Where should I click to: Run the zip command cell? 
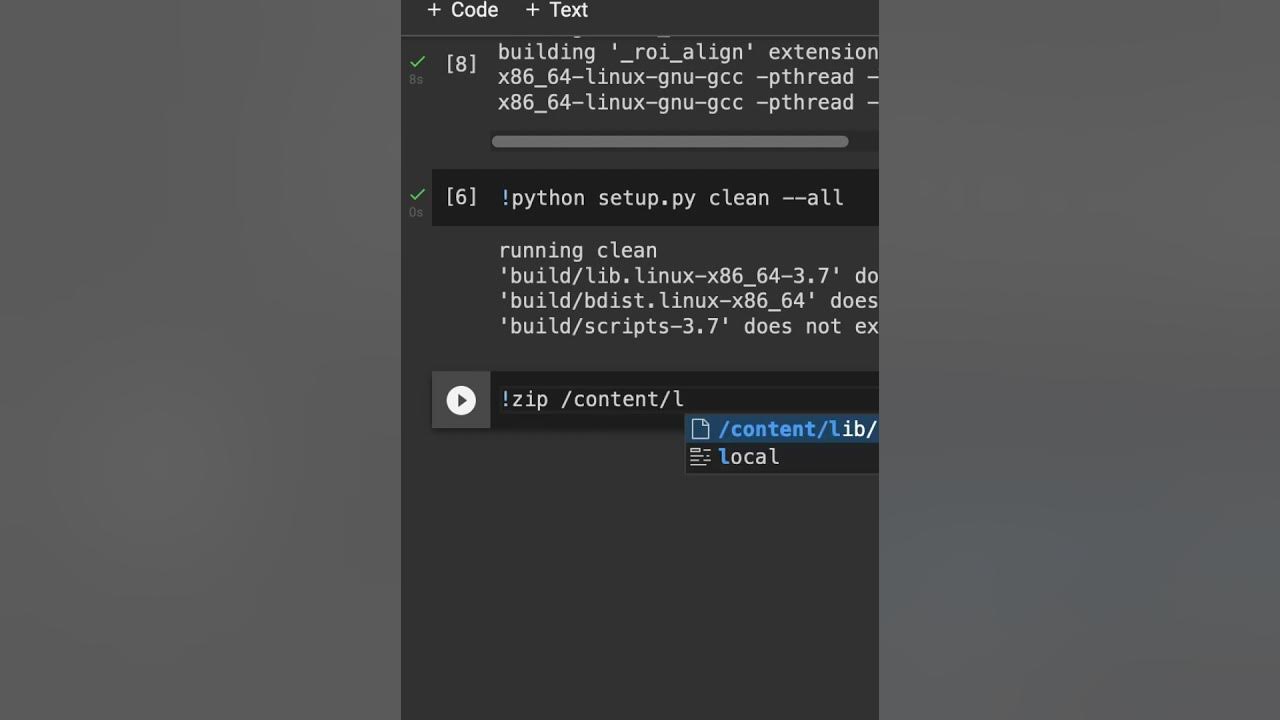click(461, 400)
